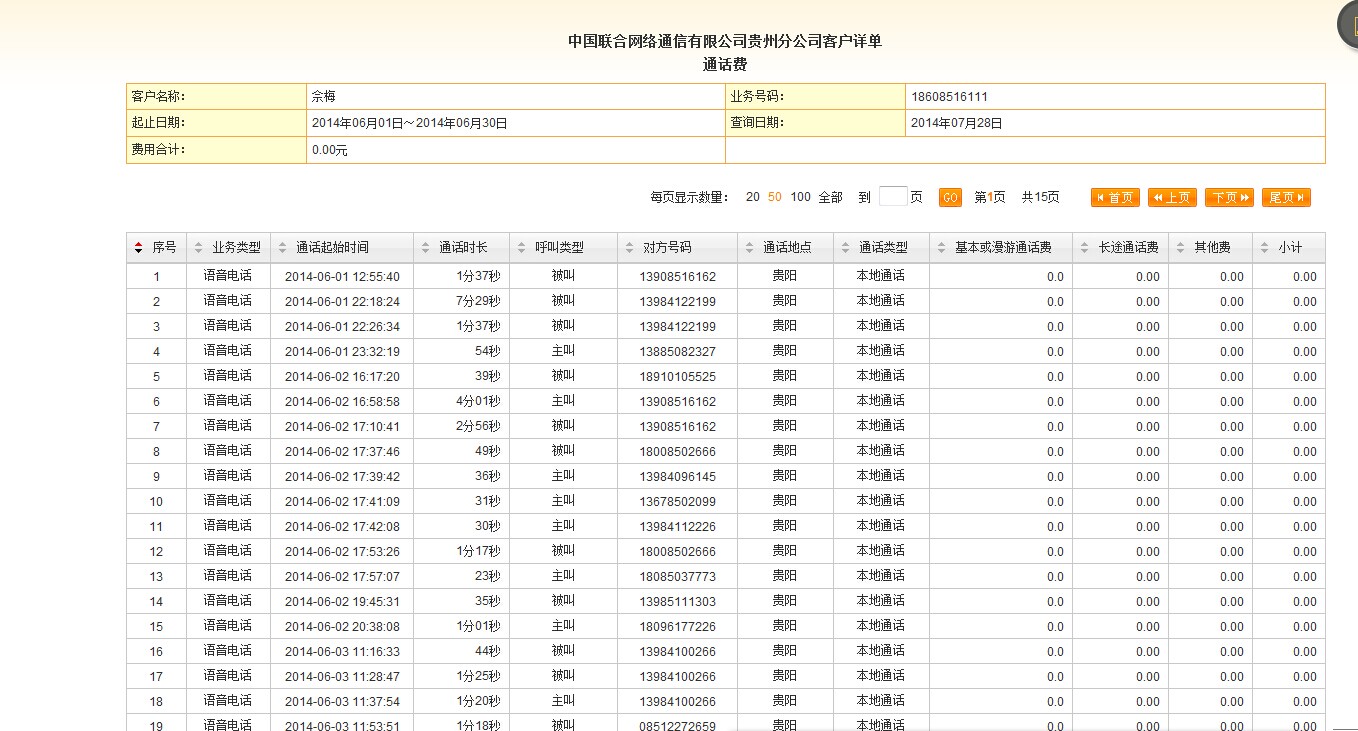This screenshot has height=731, width=1358.
Task: Click sort arrows next to 呼叫类型
Action: pyautogui.click(x=521, y=248)
